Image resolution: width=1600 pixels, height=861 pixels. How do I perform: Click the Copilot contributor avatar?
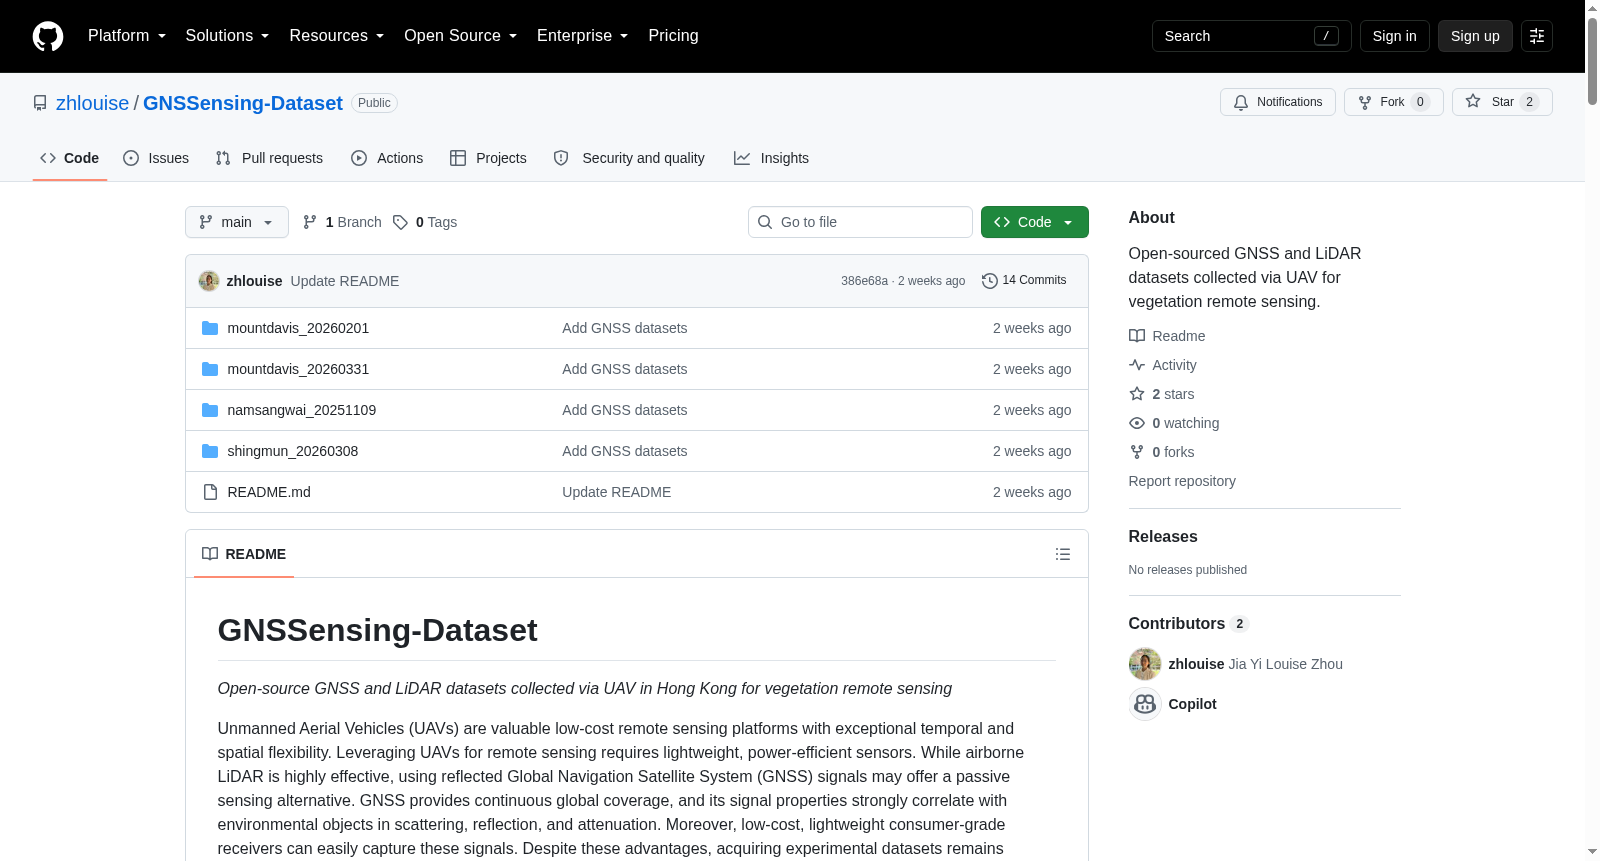[x=1145, y=704]
